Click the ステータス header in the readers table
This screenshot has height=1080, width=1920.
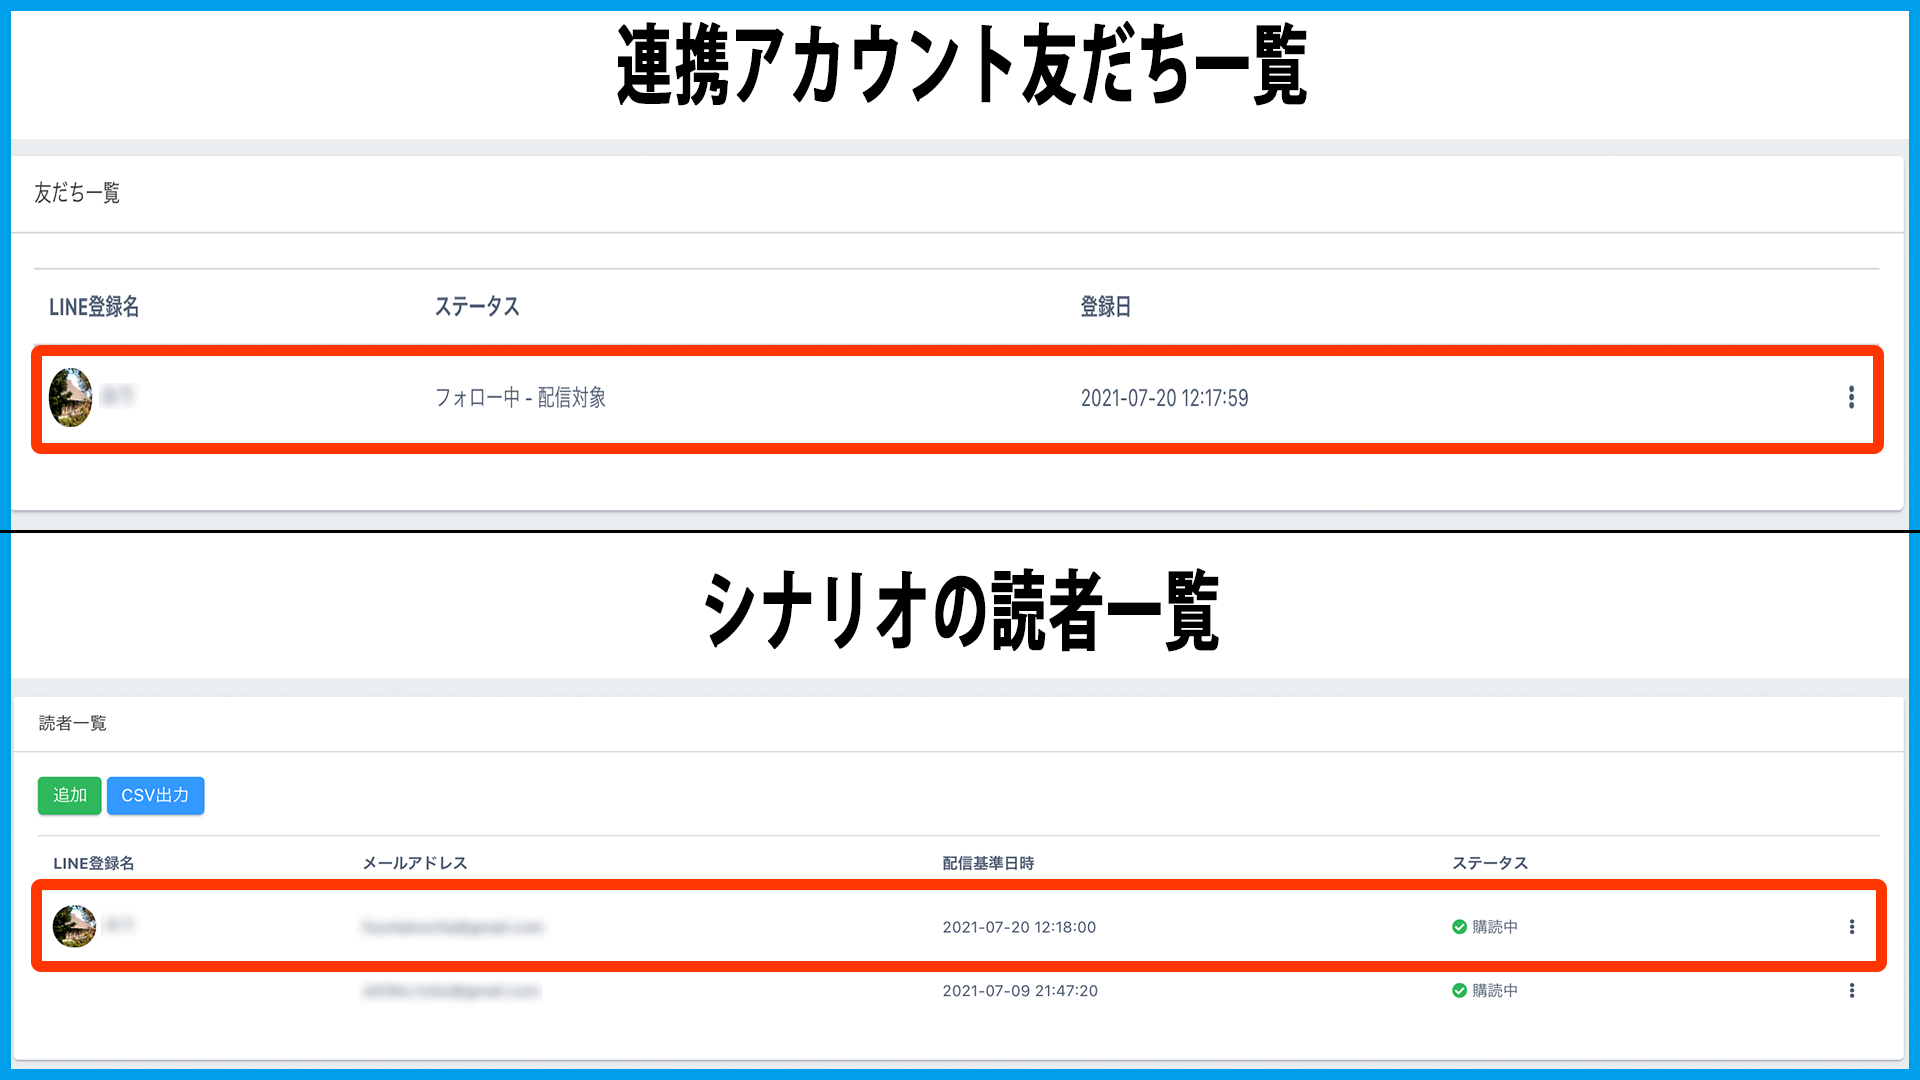click(x=1489, y=863)
